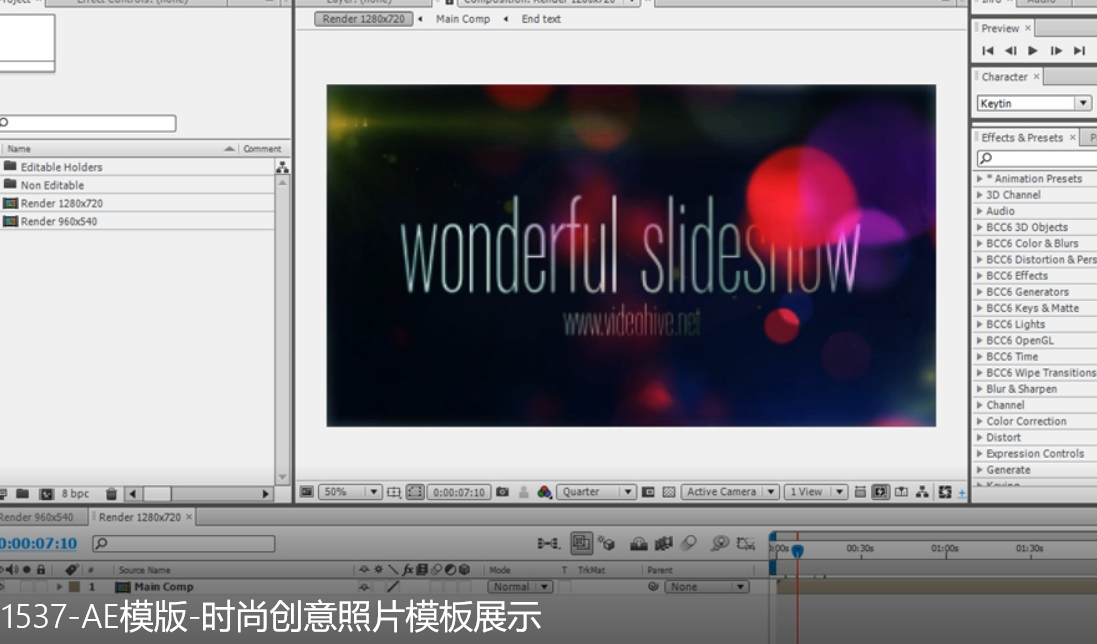1097x644 pixels.
Task: Open project flowchart view icon
Action: [x=282, y=167]
